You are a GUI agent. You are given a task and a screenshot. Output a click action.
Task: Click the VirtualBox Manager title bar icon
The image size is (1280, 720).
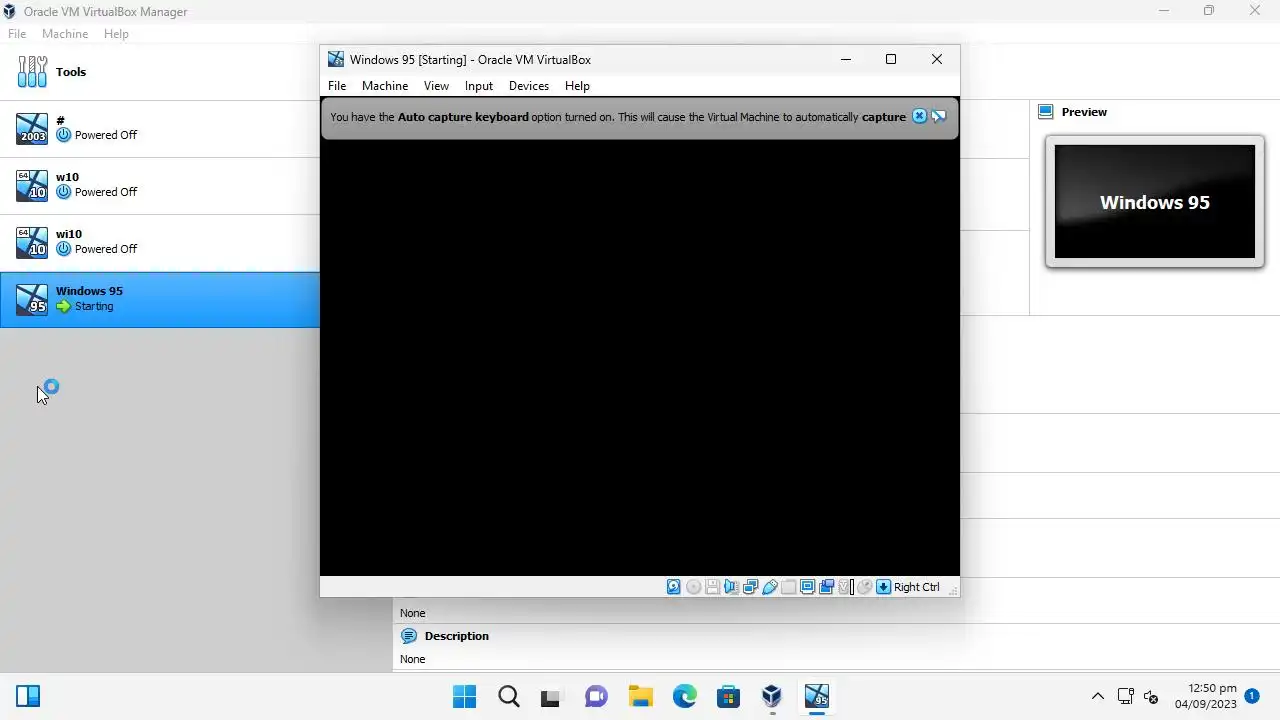9,11
